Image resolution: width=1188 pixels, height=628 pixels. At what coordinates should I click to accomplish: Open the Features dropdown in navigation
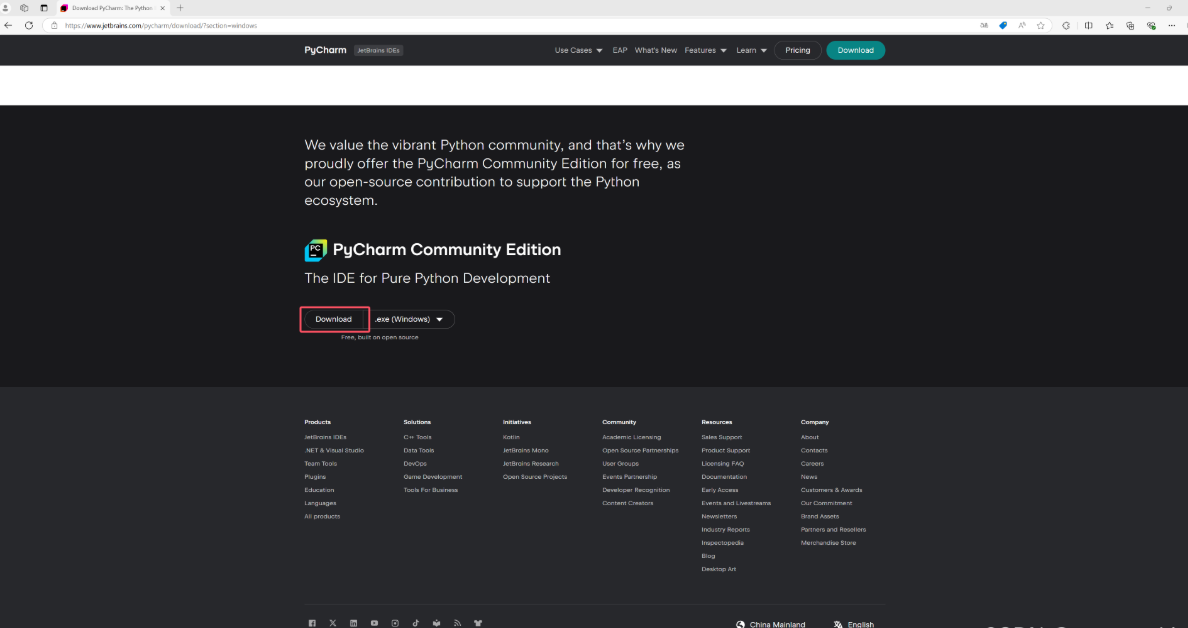pyautogui.click(x=705, y=50)
